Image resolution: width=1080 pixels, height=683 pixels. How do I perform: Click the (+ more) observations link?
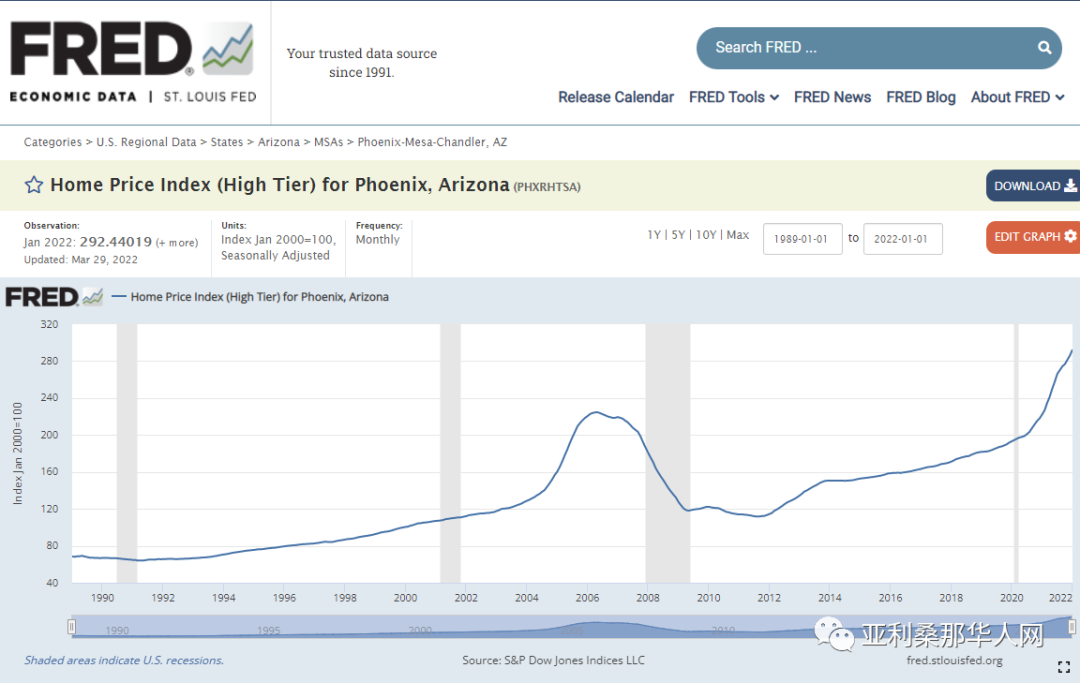click(177, 243)
